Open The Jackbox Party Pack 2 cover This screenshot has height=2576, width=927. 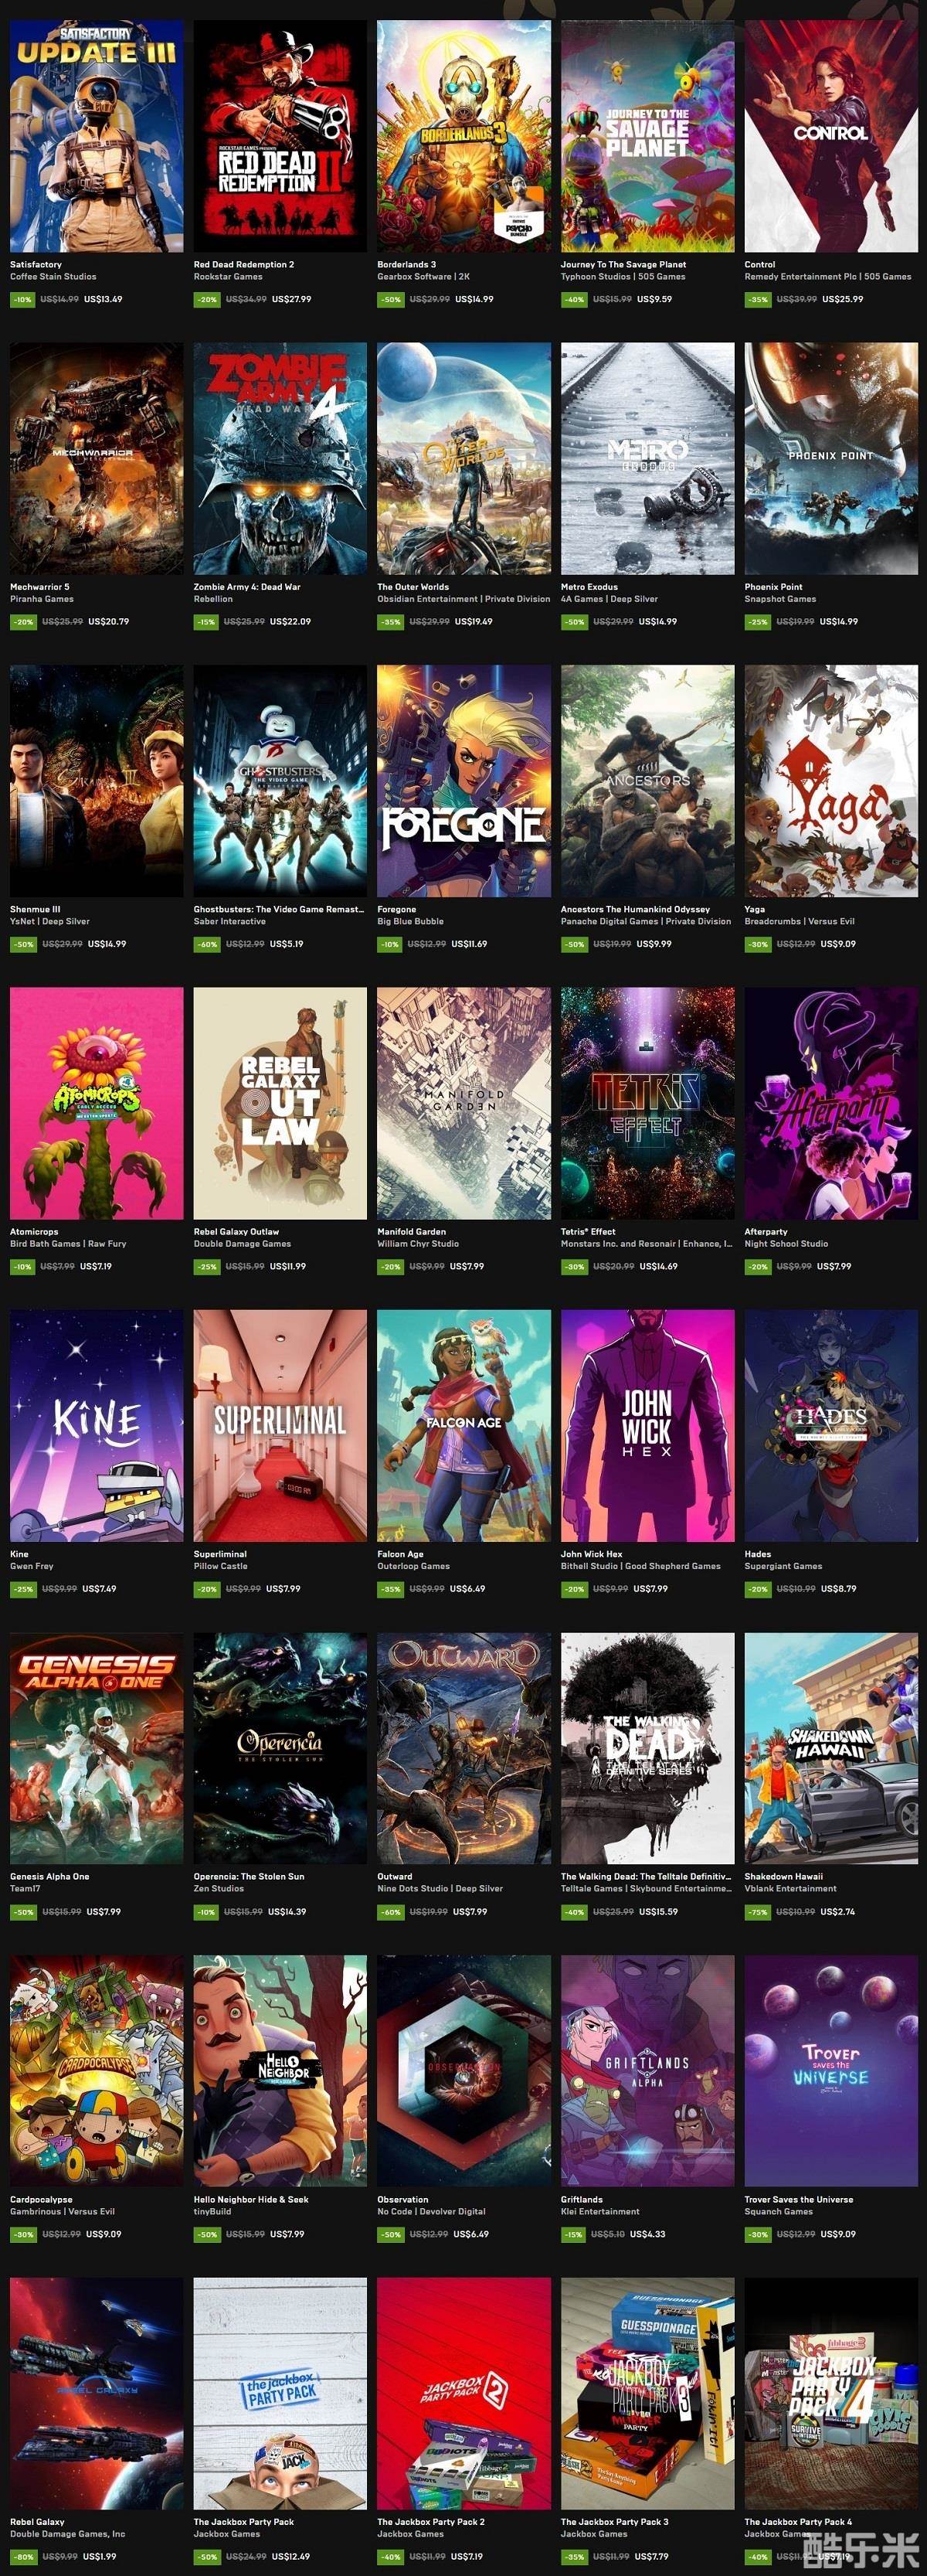(x=464, y=2393)
